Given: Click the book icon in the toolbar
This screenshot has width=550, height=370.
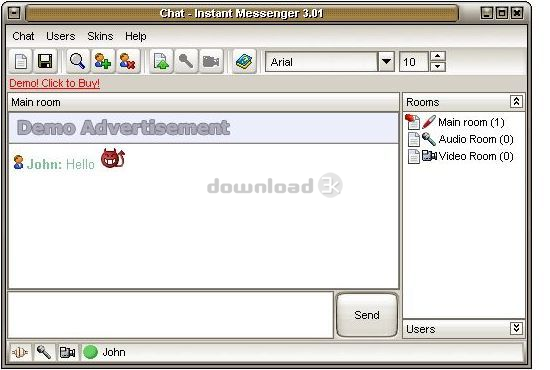Looking at the screenshot, I should [x=244, y=61].
